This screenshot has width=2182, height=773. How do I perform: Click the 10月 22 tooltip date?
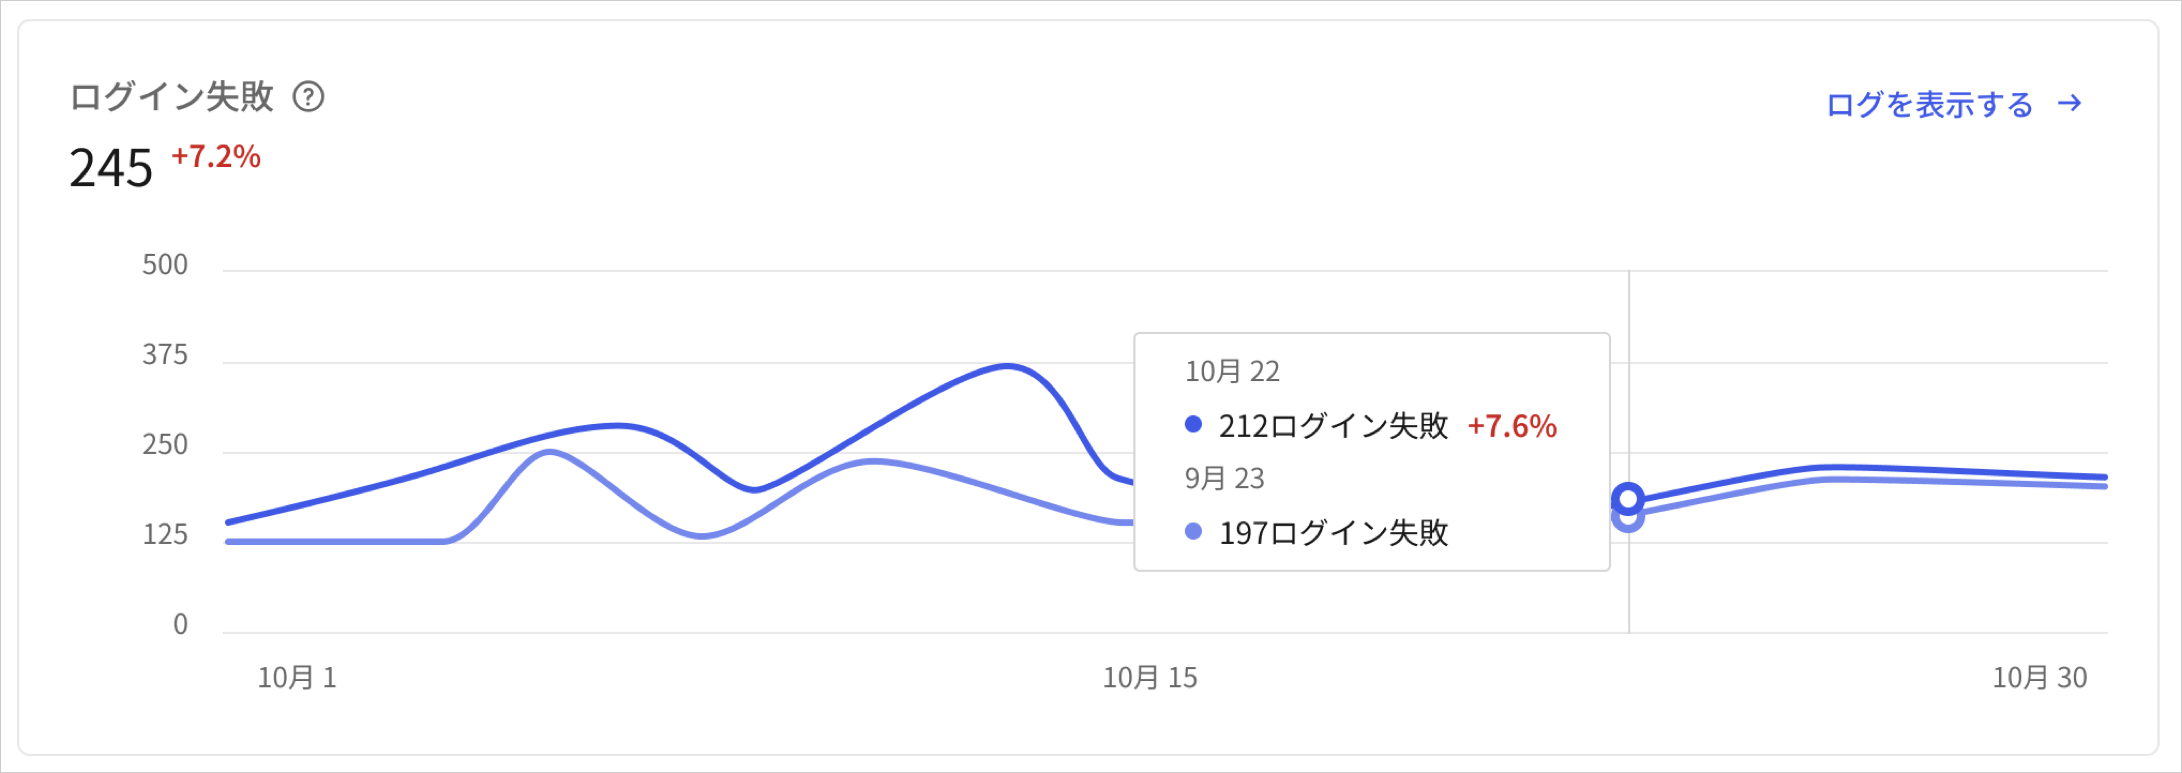click(1232, 371)
